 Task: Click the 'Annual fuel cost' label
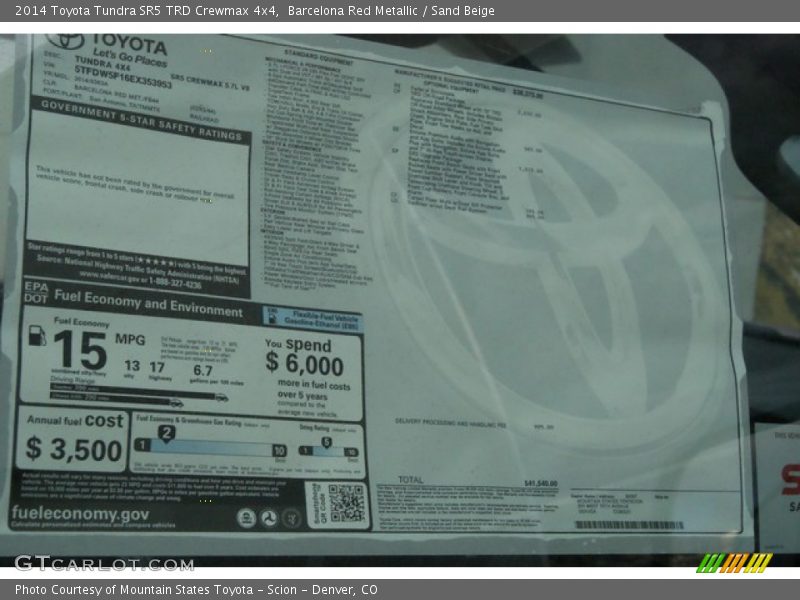pos(75,420)
